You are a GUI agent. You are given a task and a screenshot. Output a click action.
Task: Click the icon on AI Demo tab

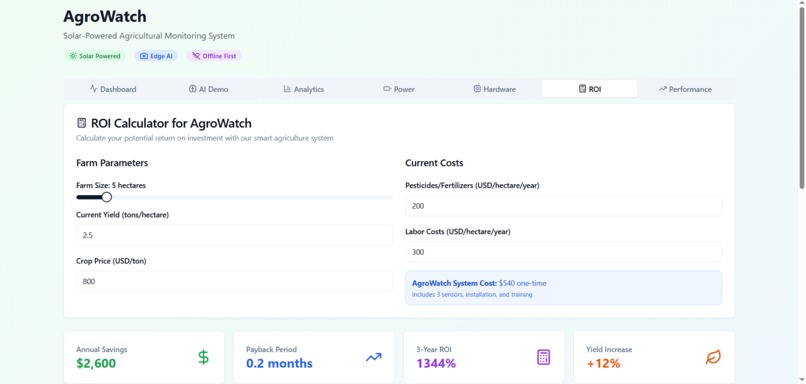pyautogui.click(x=193, y=88)
